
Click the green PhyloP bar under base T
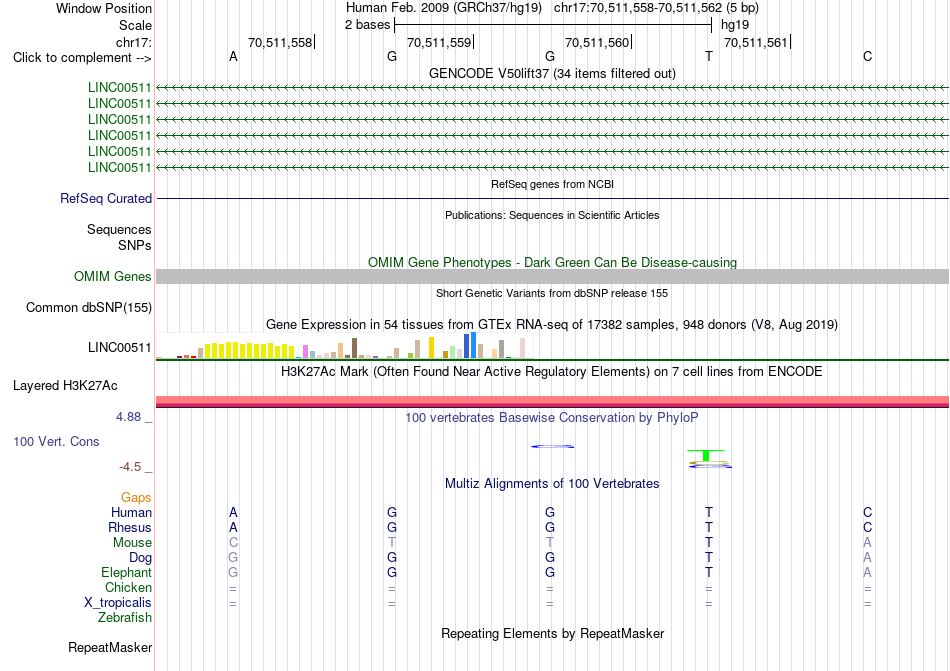click(706, 456)
